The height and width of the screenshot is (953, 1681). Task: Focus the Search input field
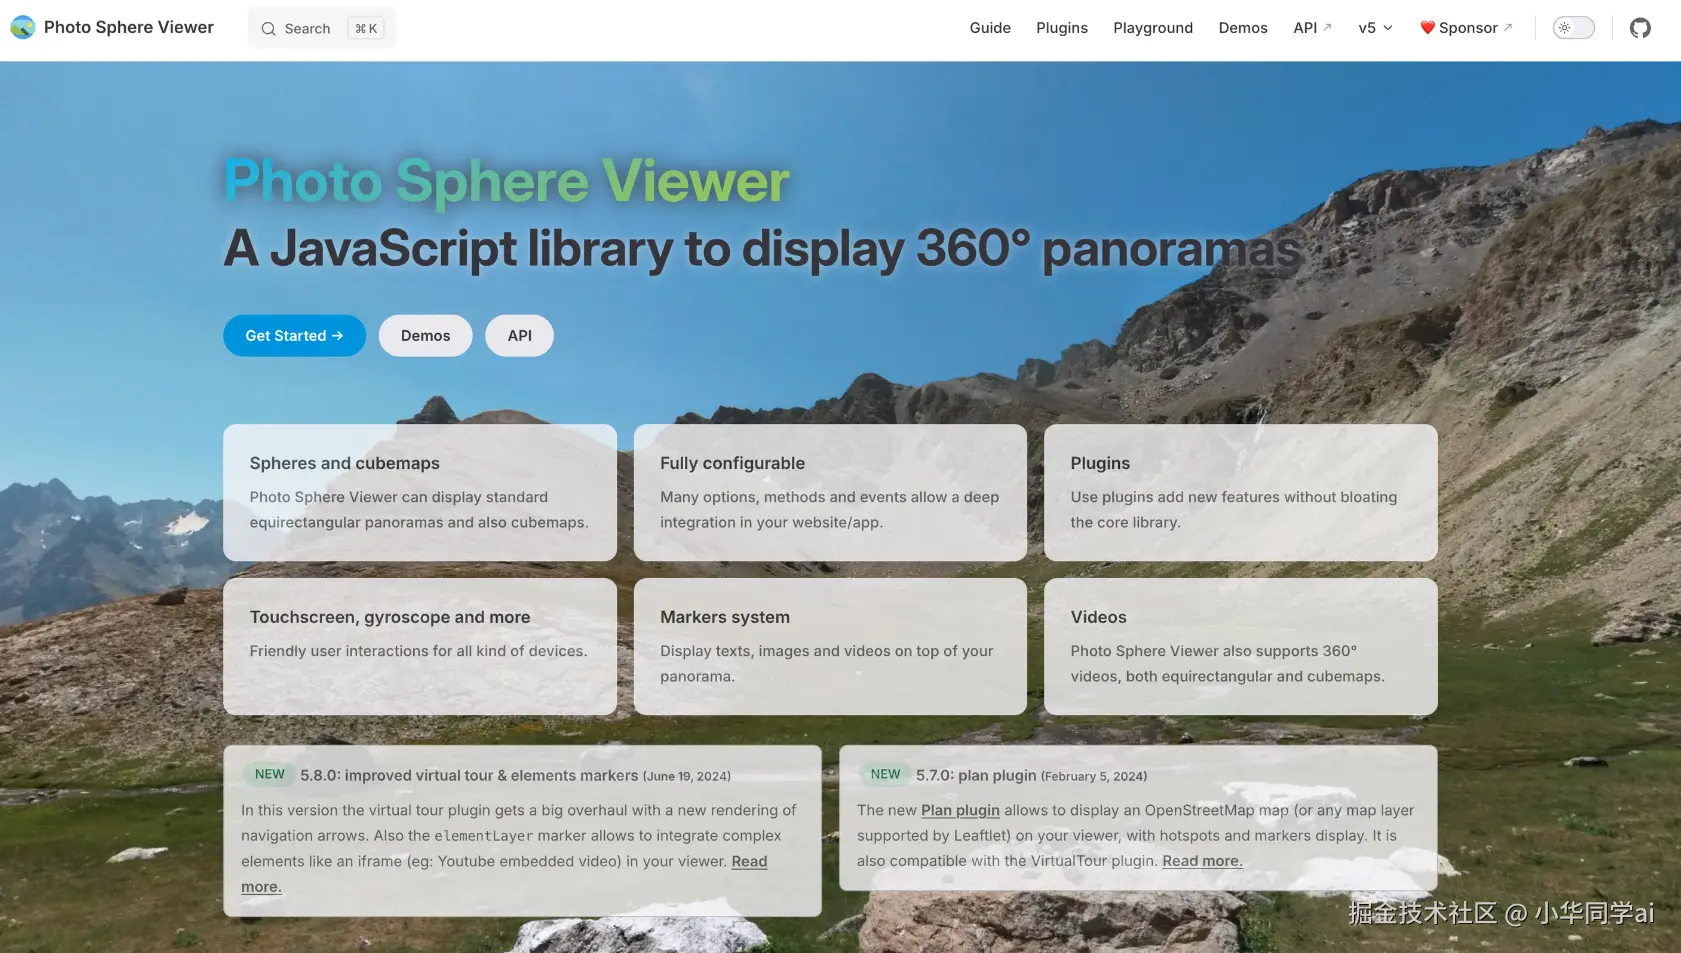[x=322, y=28]
